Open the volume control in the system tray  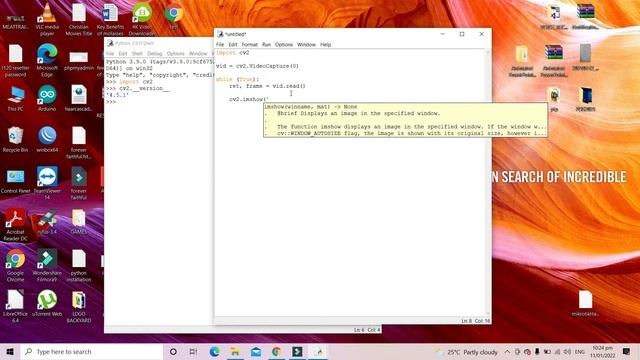567,352
